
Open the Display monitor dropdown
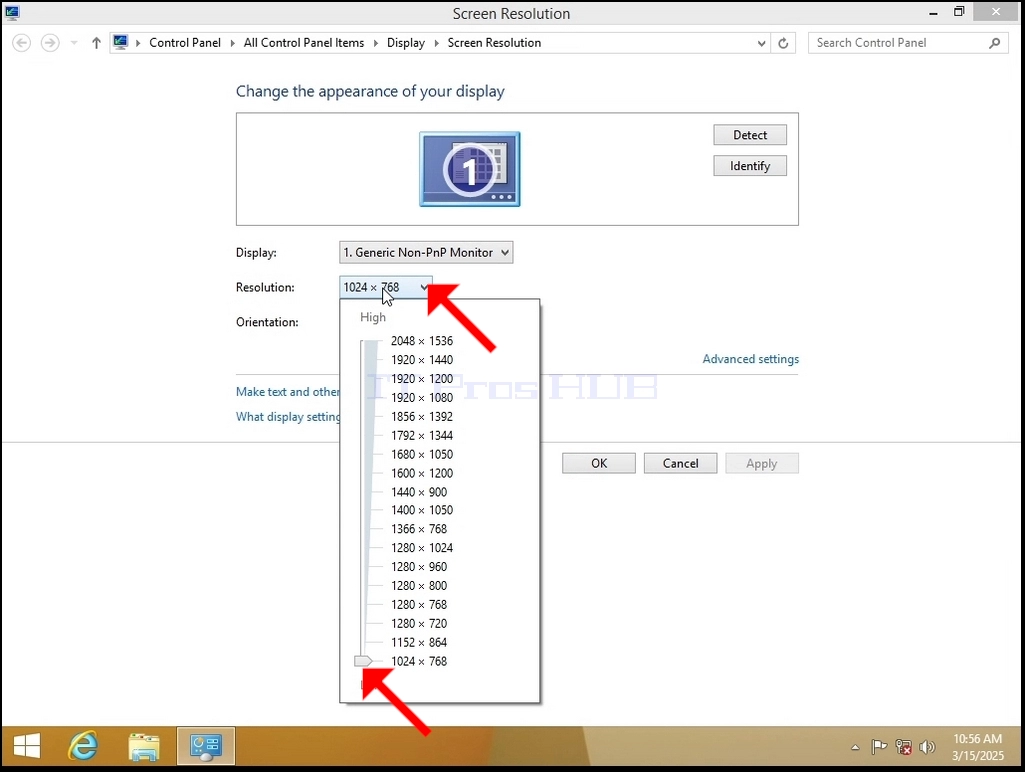(426, 252)
